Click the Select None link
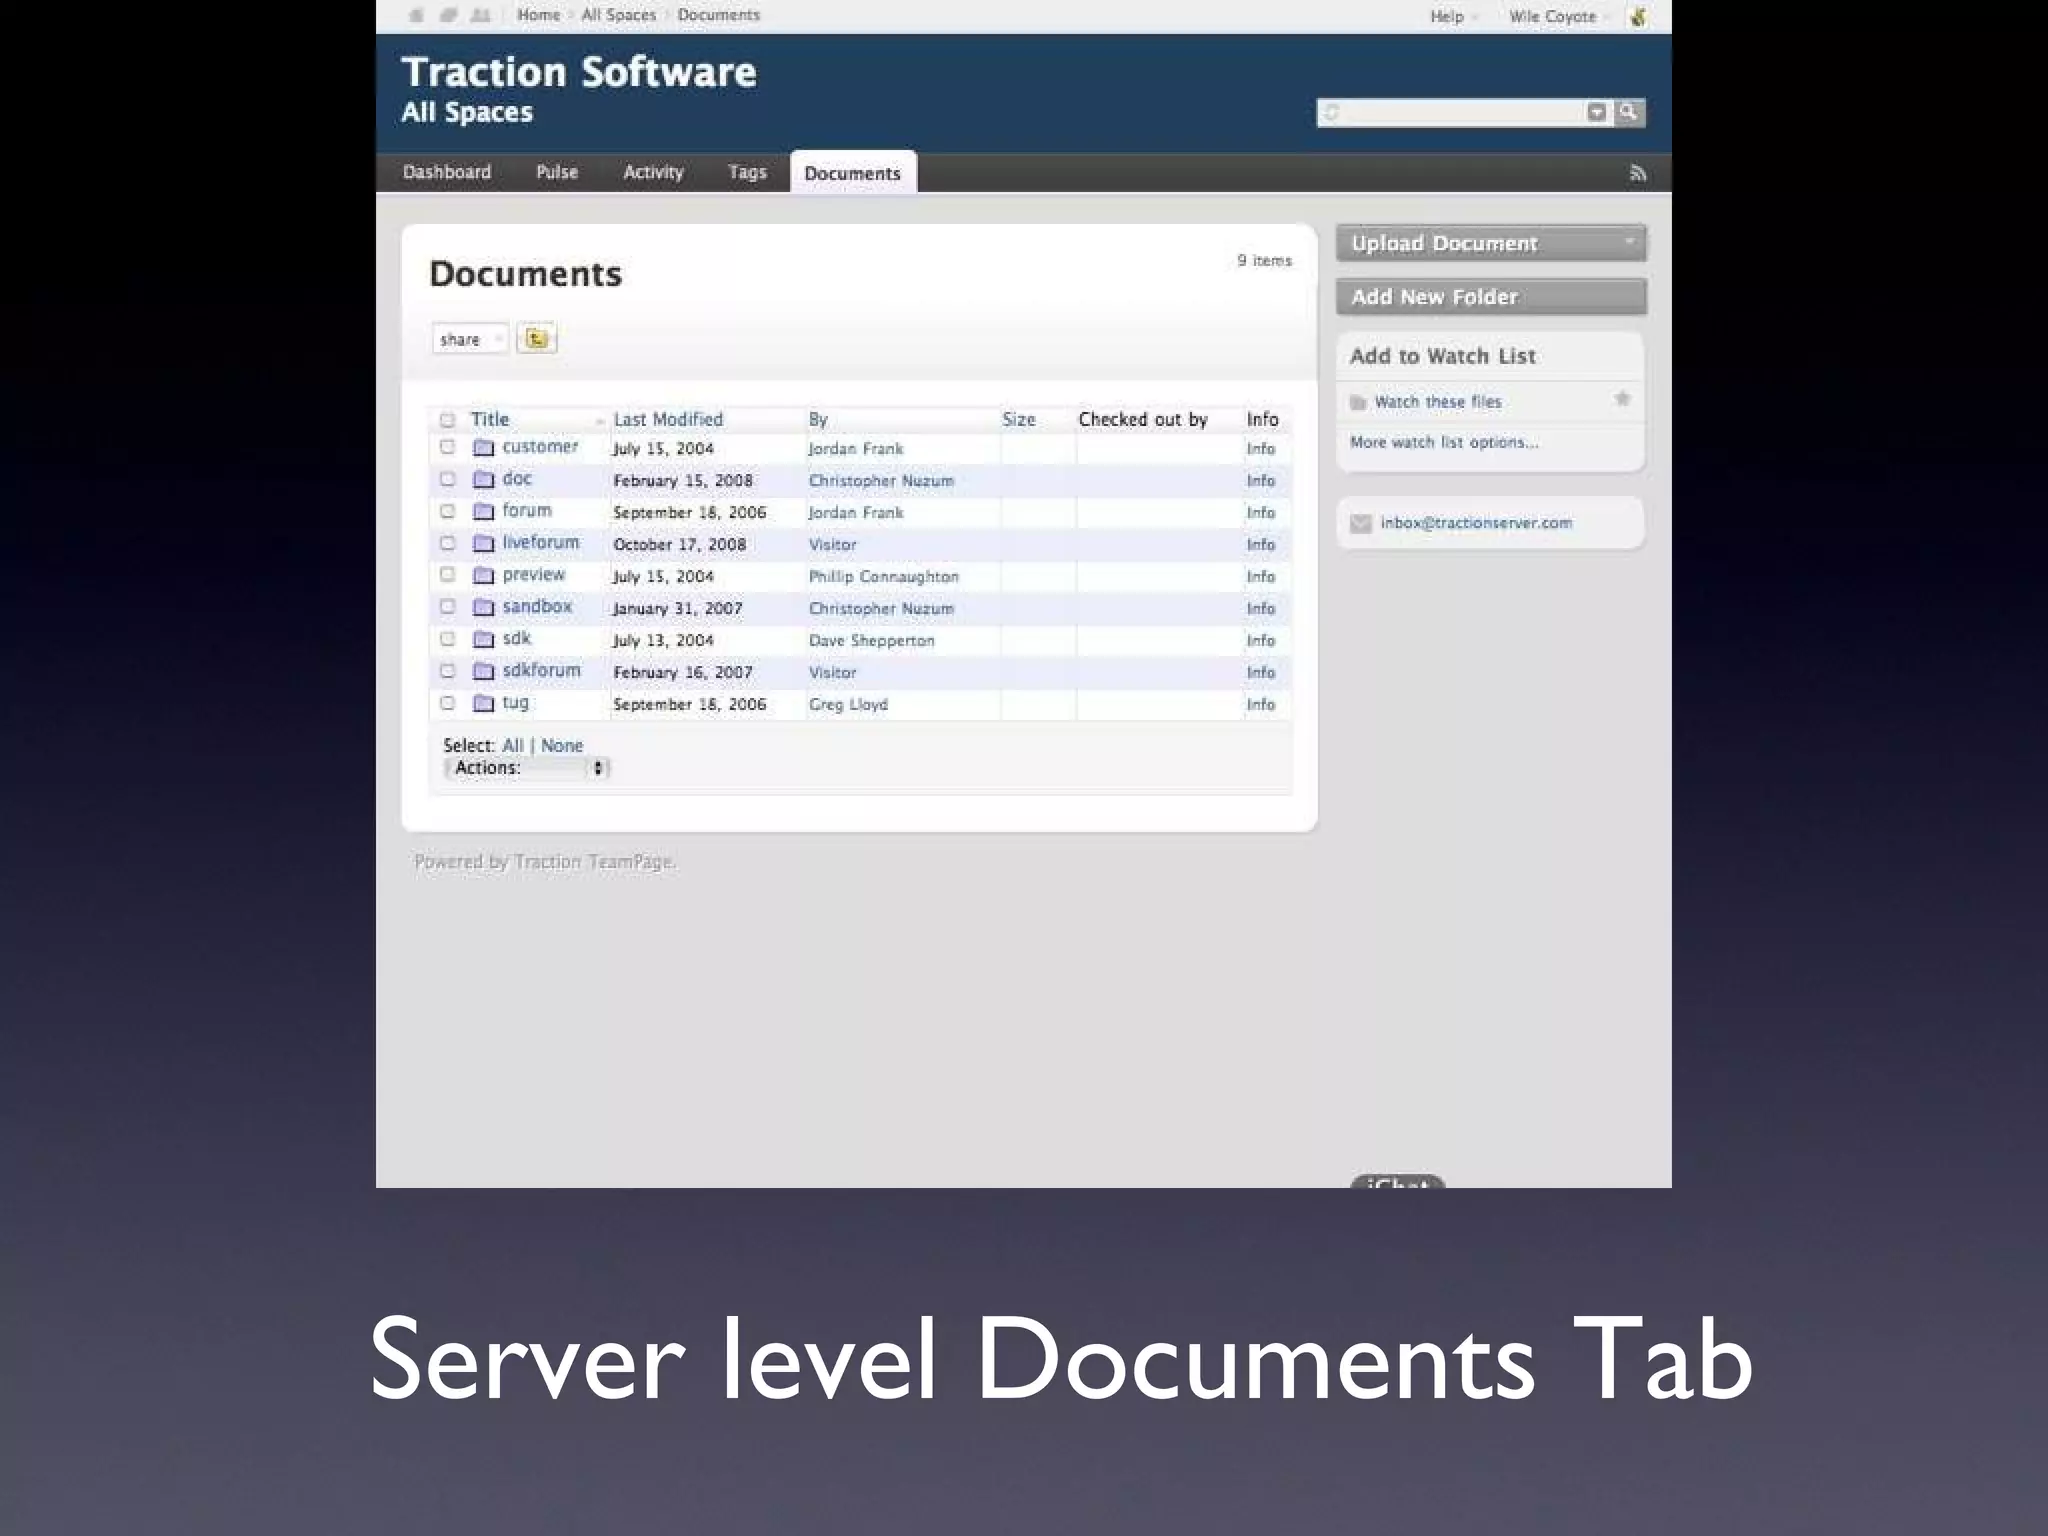The width and height of the screenshot is (2048, 1536). coord(561,745)
